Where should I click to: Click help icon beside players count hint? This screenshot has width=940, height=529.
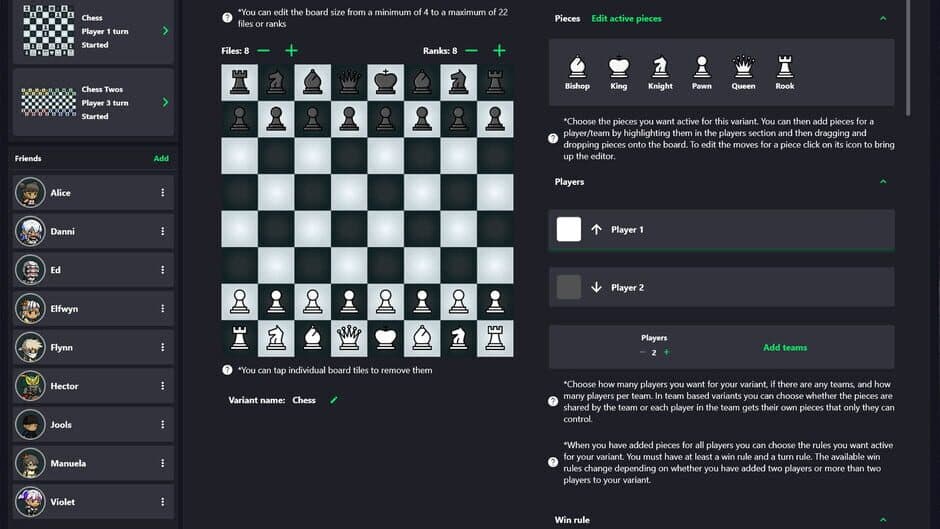coord(553,401)
